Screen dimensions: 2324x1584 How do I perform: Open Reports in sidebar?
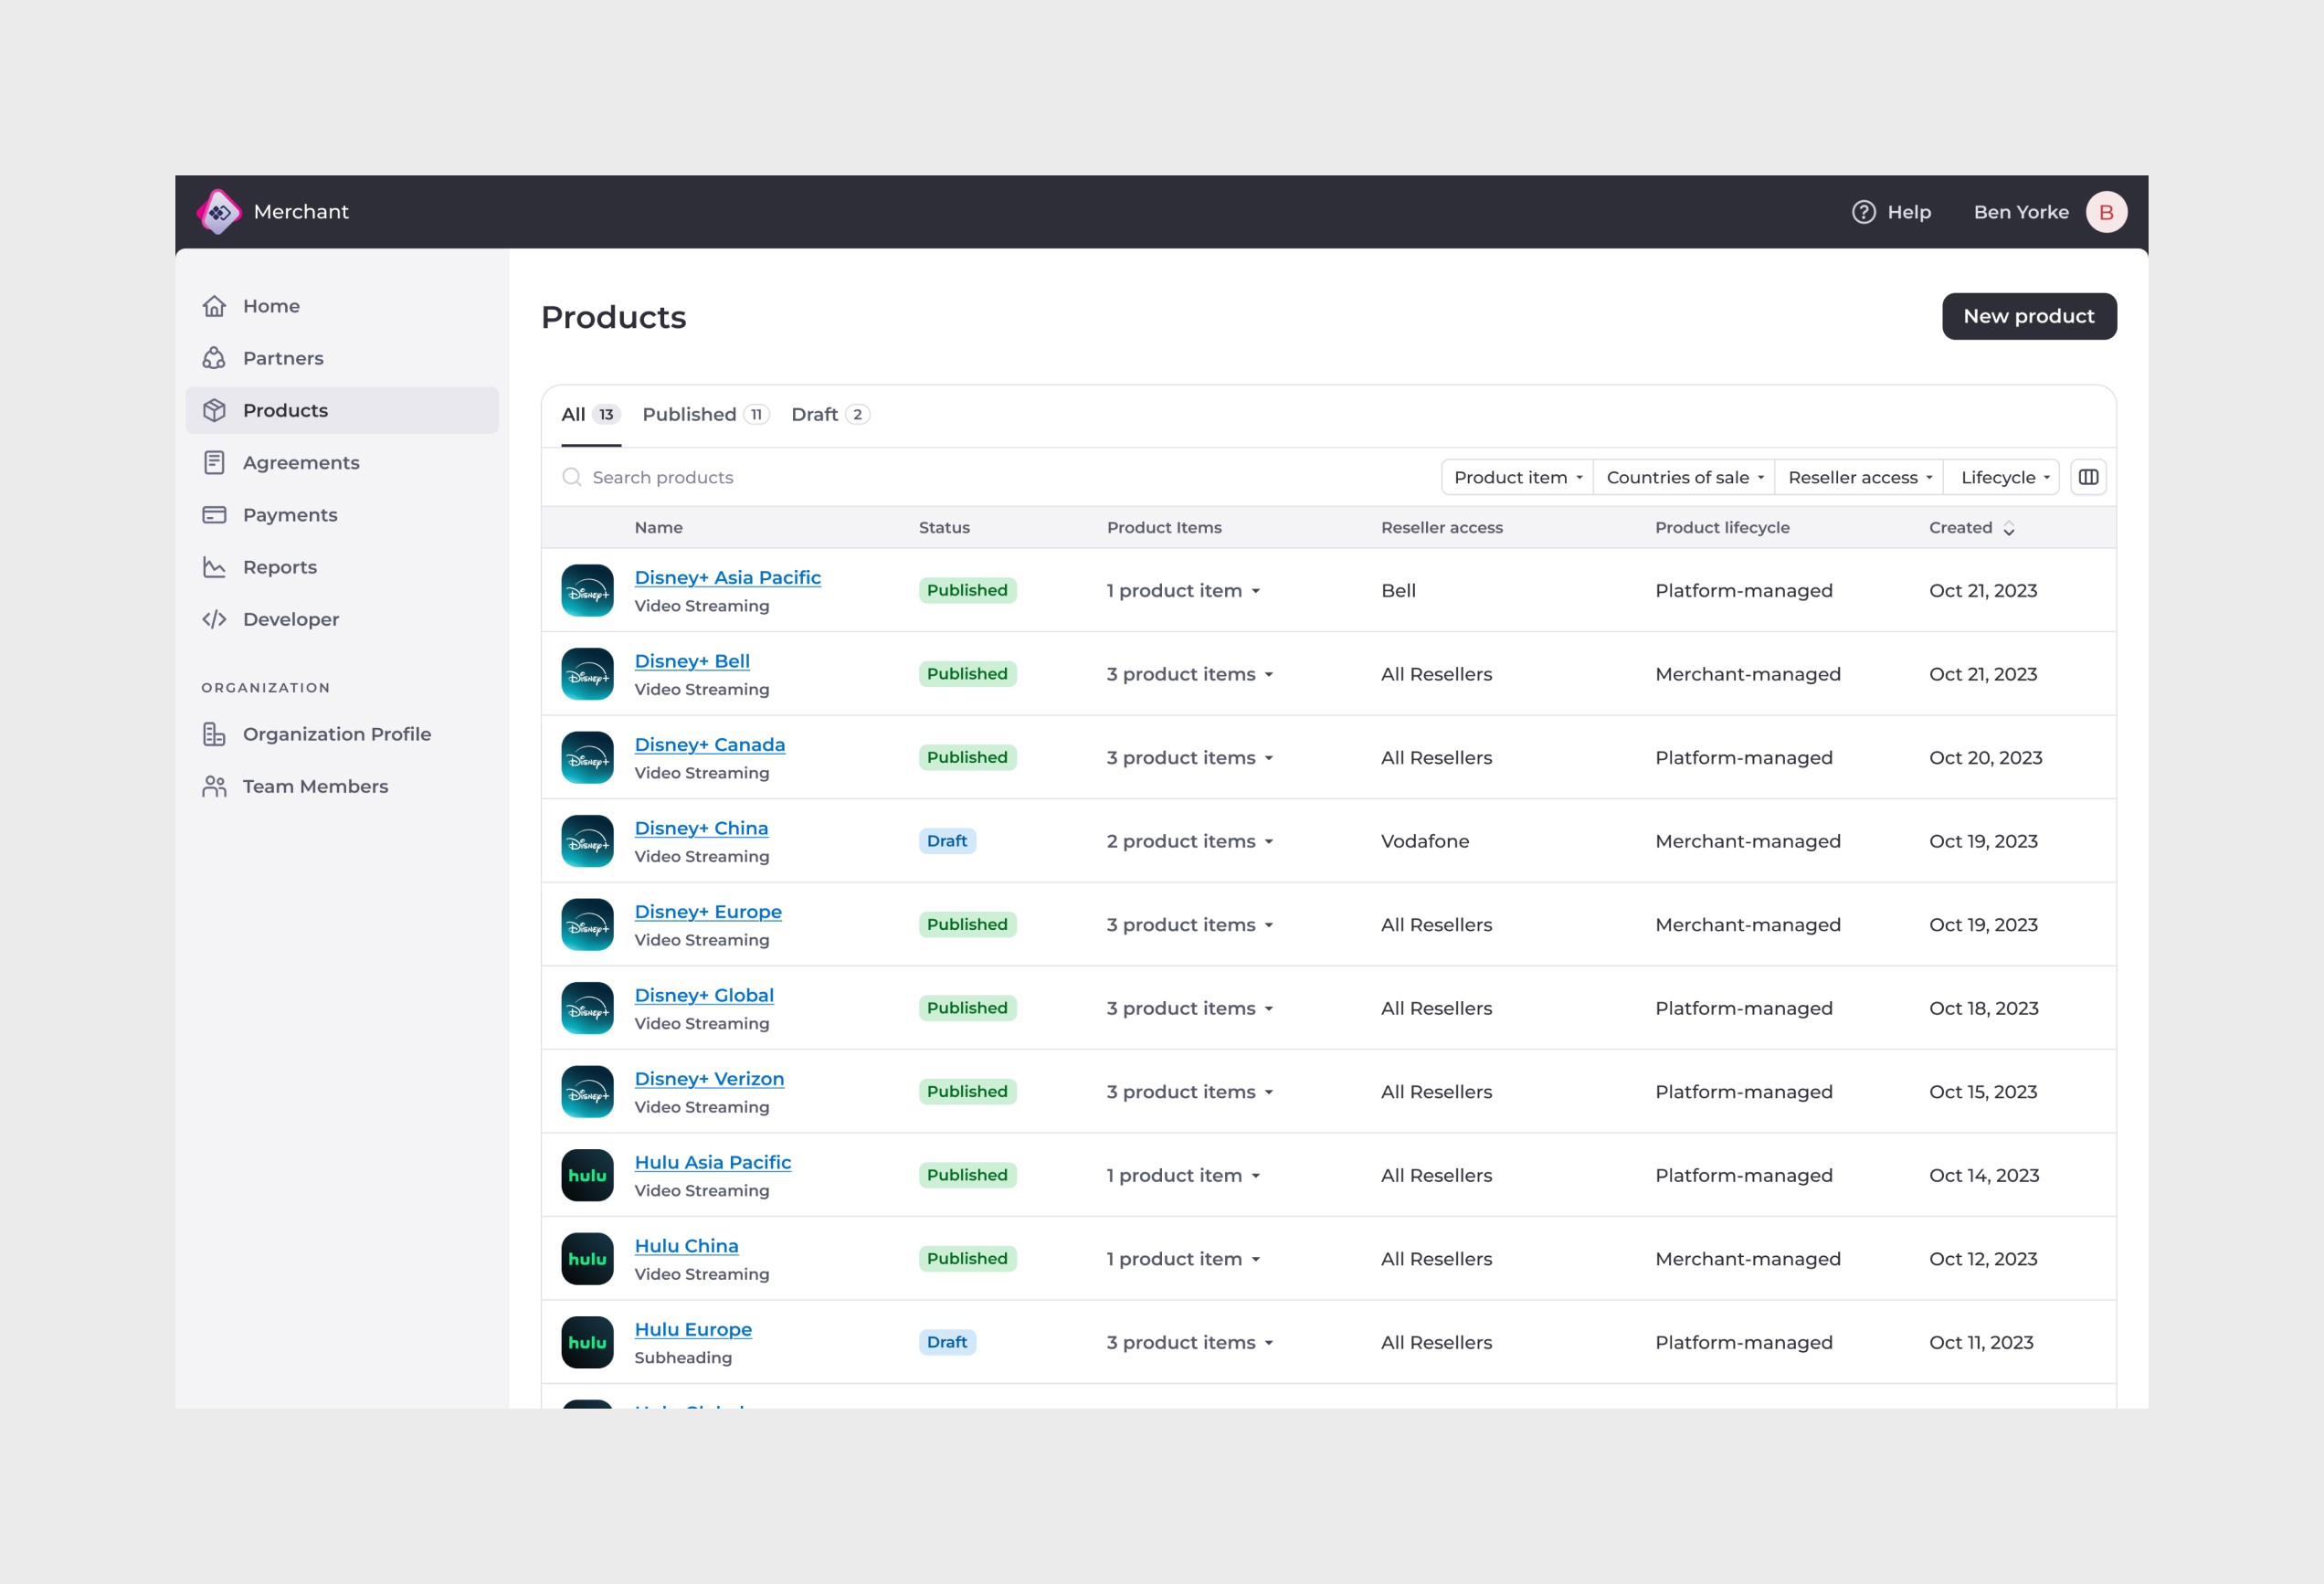342,567
